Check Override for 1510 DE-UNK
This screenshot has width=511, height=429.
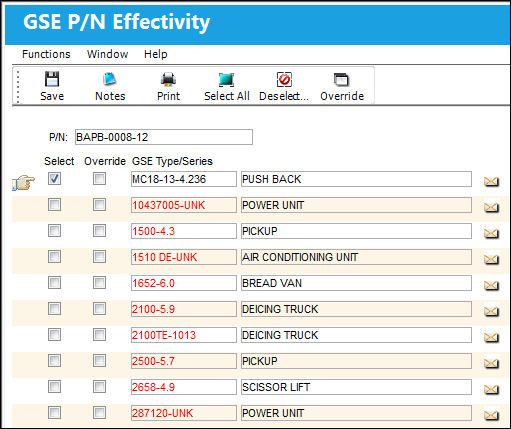tap(99, 257)
